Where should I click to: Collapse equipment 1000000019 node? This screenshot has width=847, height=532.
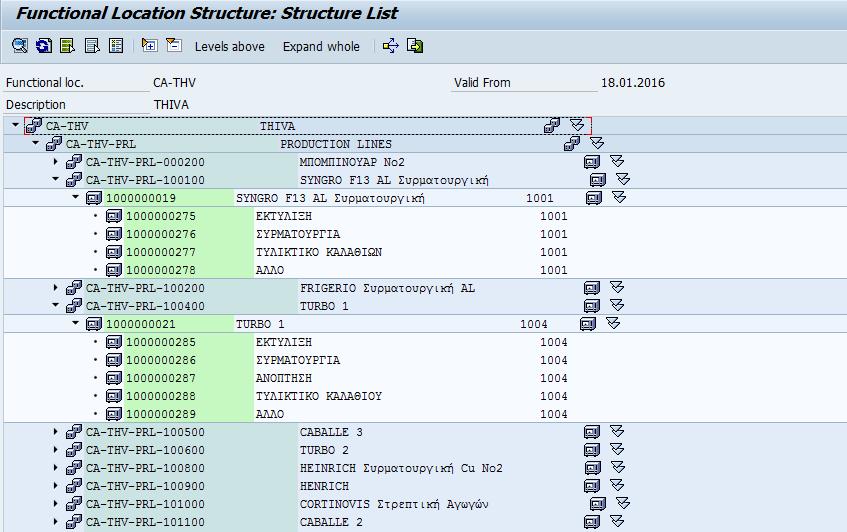pyautogui.click(x=76, y=197)
